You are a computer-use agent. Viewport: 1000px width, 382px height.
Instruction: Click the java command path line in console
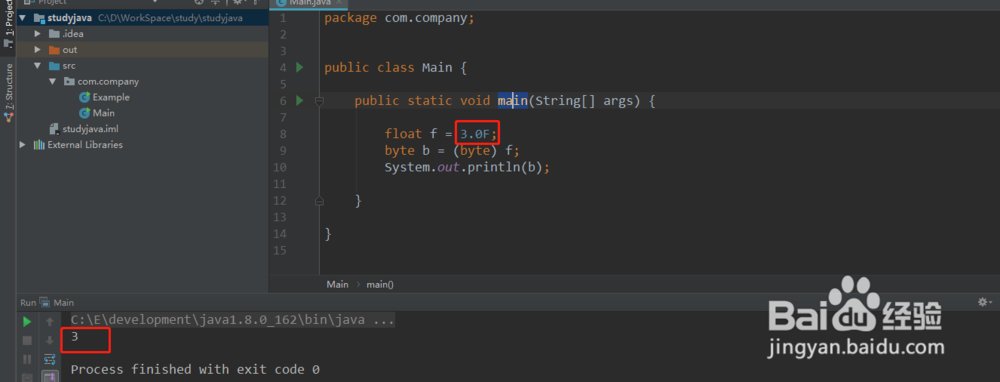pyautogui.click(x=233, y=320)
